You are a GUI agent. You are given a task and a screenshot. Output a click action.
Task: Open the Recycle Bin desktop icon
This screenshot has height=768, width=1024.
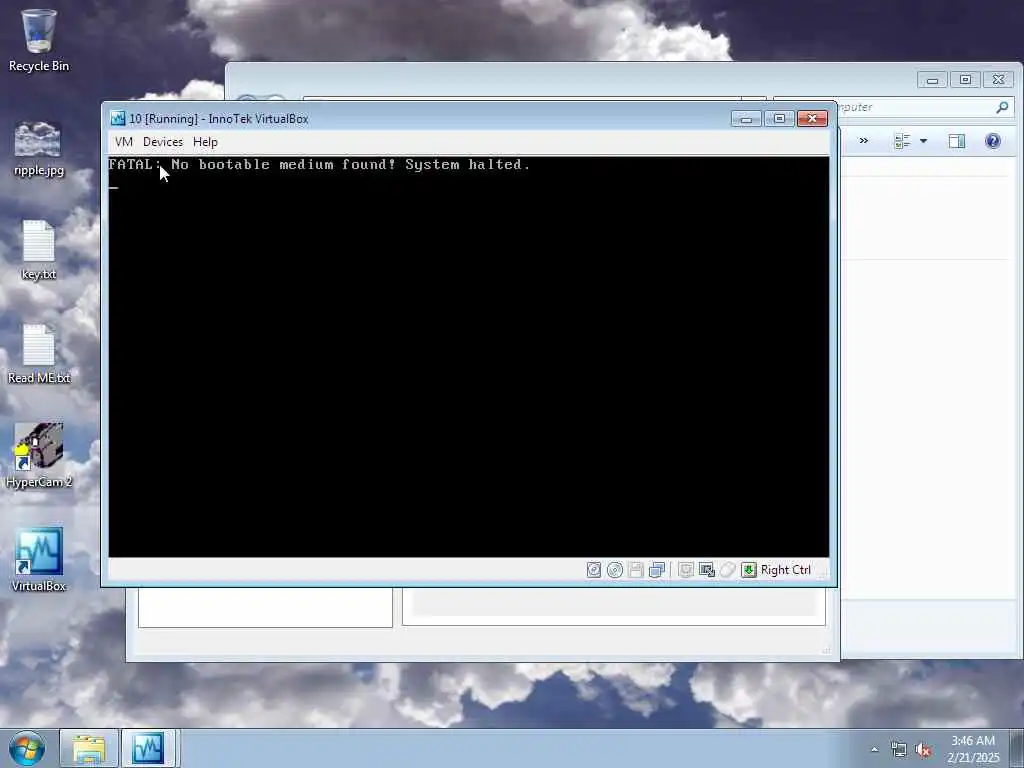(x=39, y=40)
